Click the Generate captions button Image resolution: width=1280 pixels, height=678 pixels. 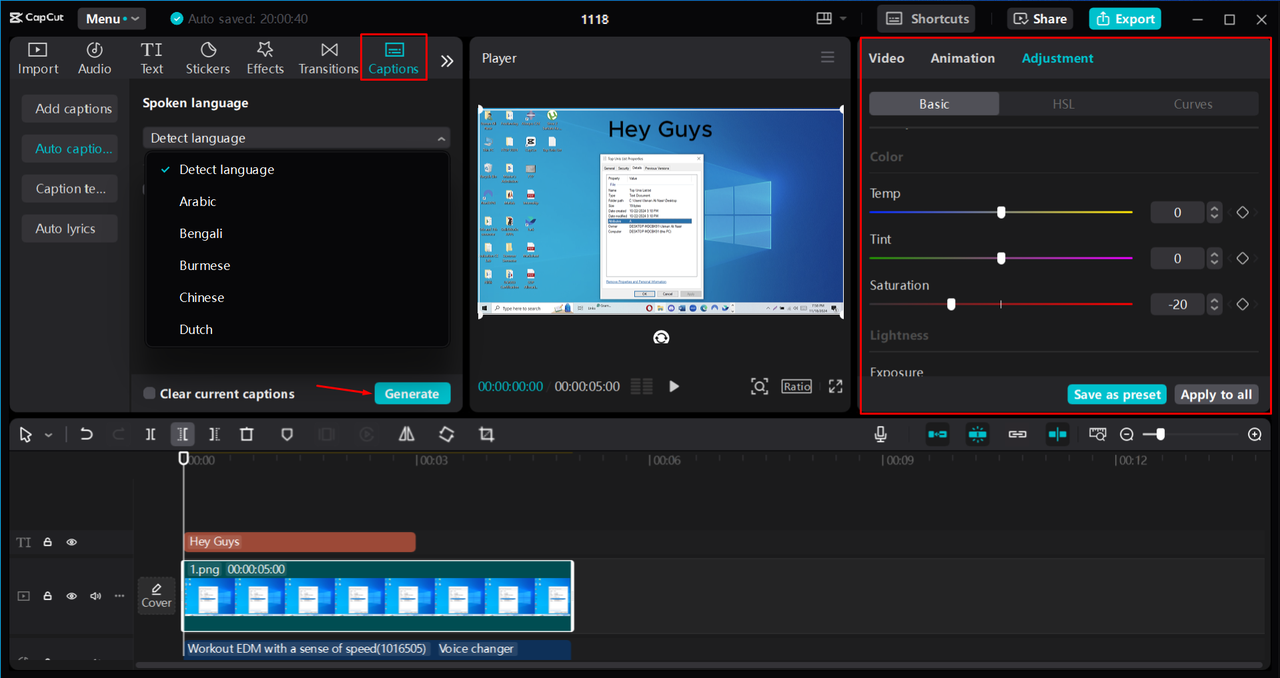coord(412,393)
